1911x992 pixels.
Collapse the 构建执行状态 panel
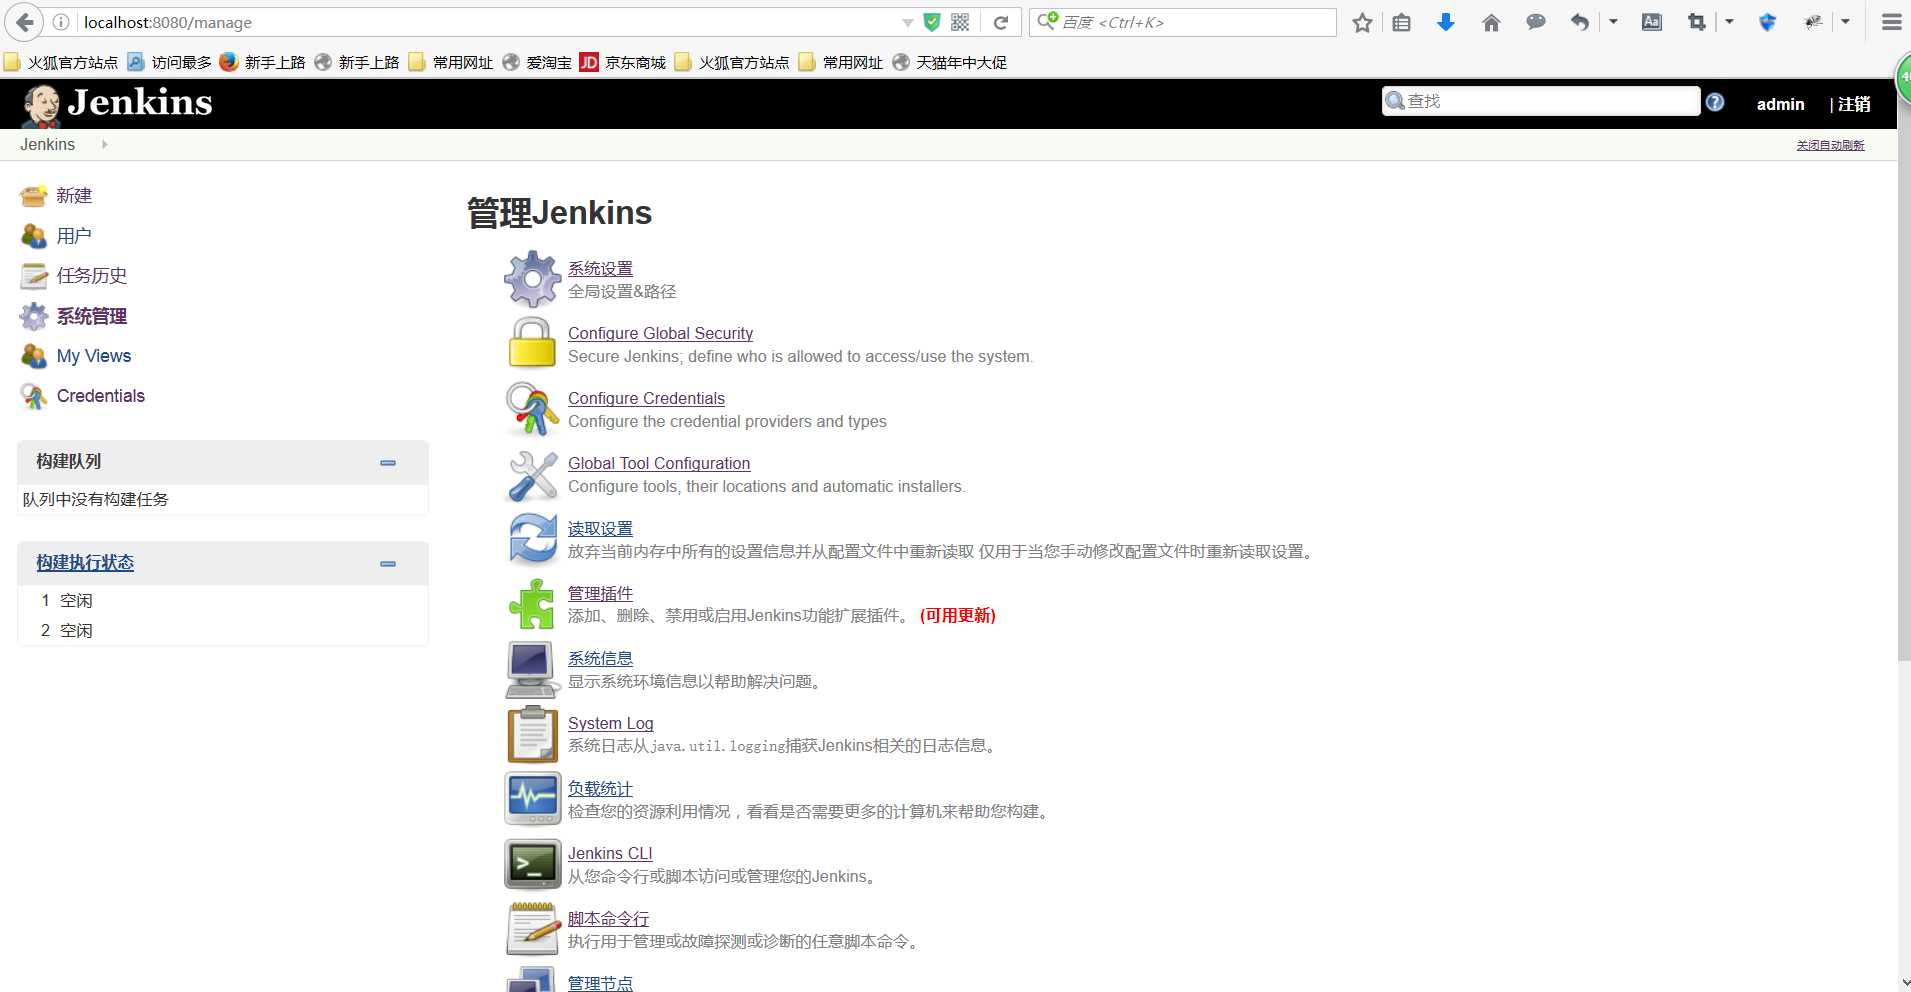[388, 564]
